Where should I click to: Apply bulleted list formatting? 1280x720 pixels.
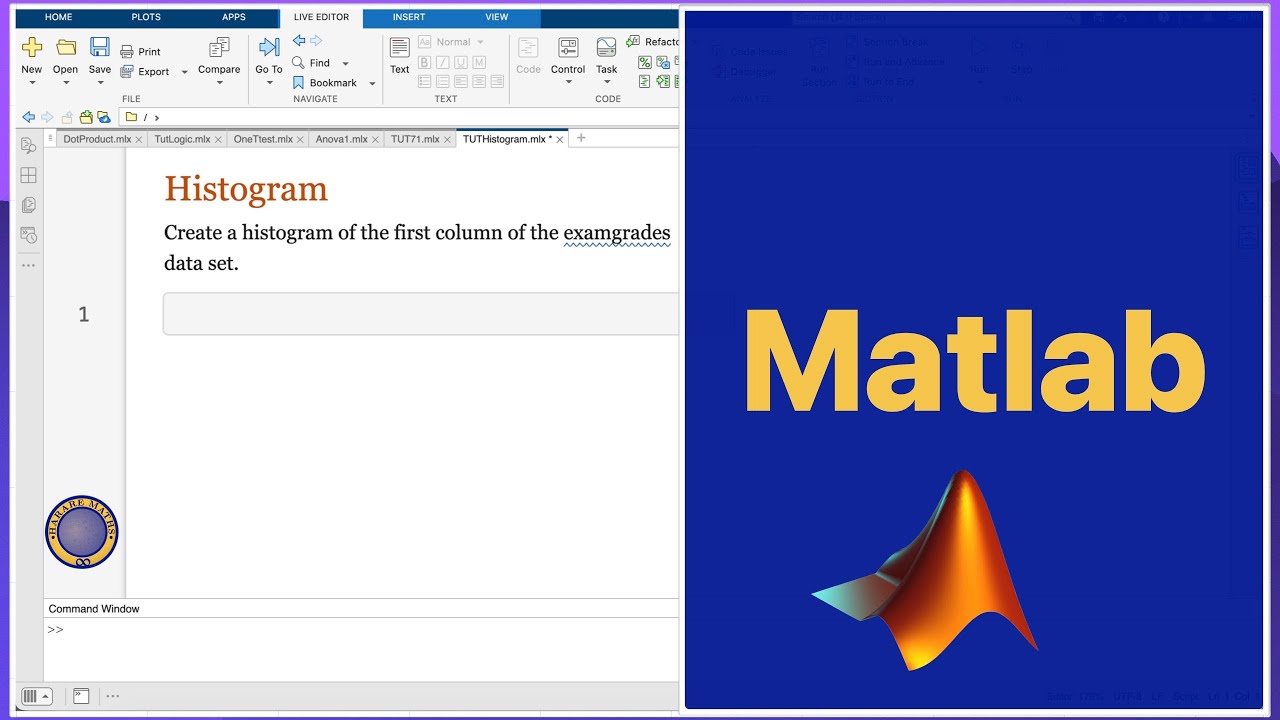point(424,81)
